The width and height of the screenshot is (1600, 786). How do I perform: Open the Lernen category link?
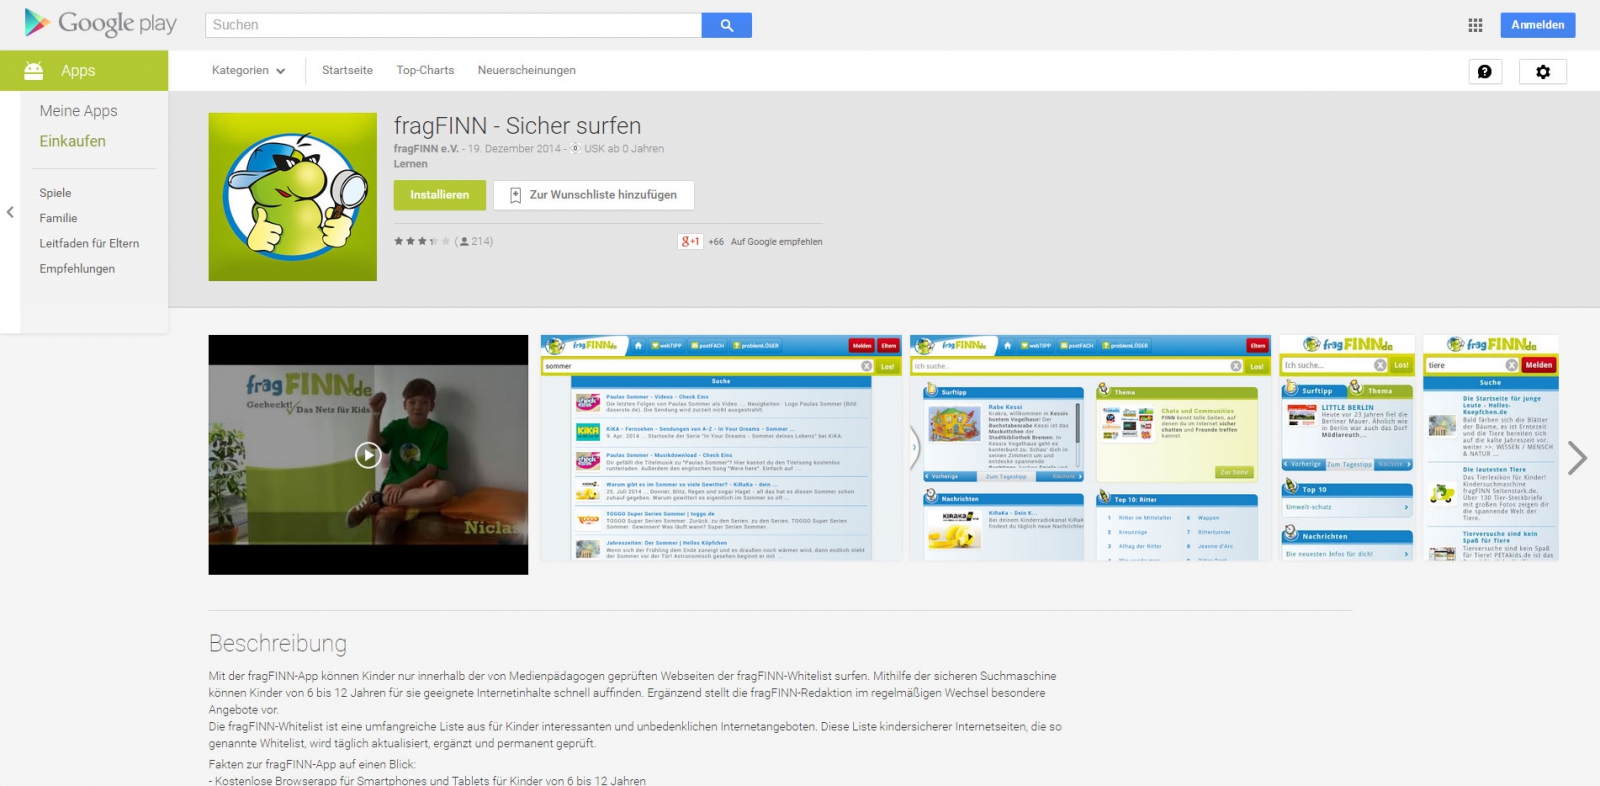click(x=410, y=164)
